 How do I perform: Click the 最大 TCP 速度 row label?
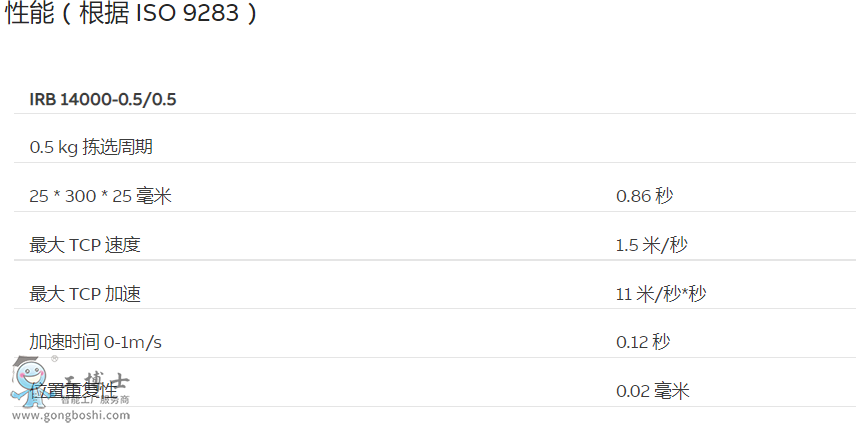92,245
